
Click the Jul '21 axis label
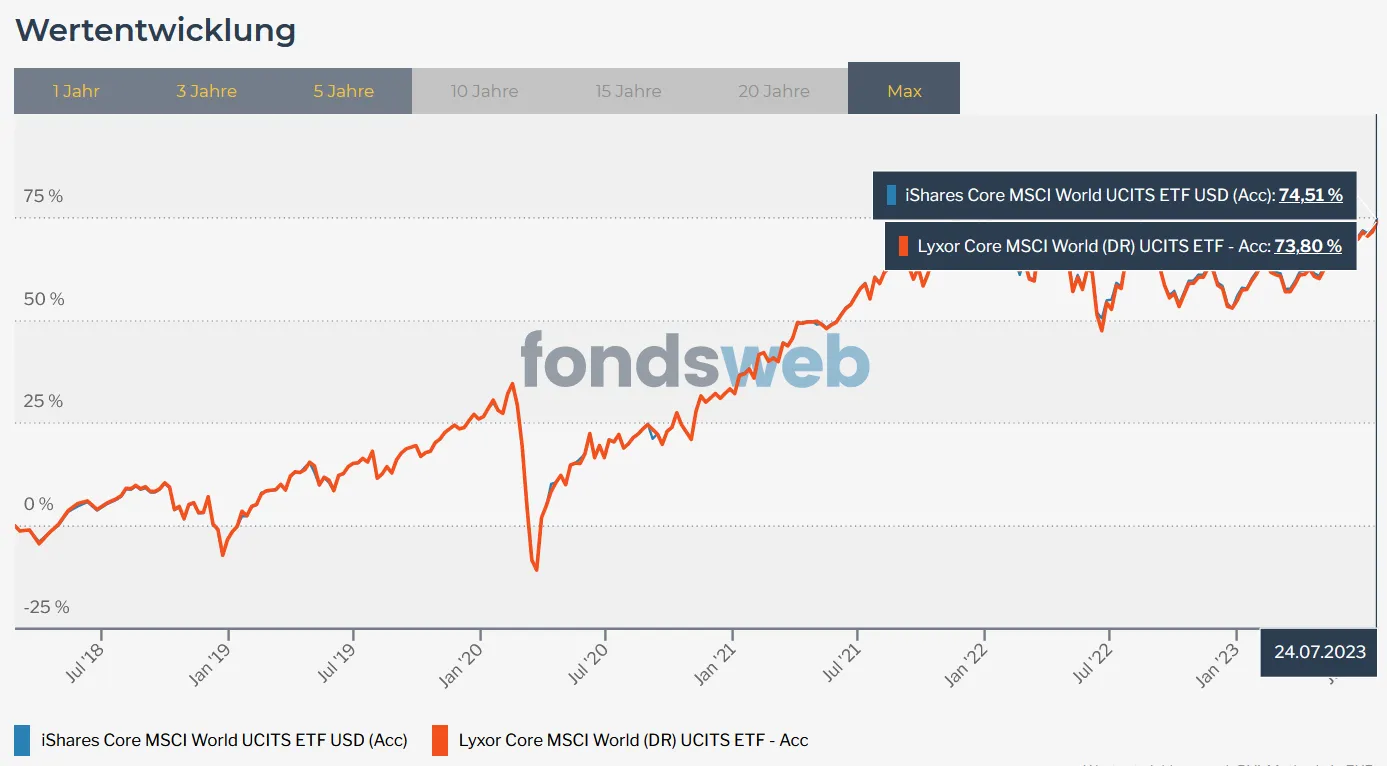[841, 661]
